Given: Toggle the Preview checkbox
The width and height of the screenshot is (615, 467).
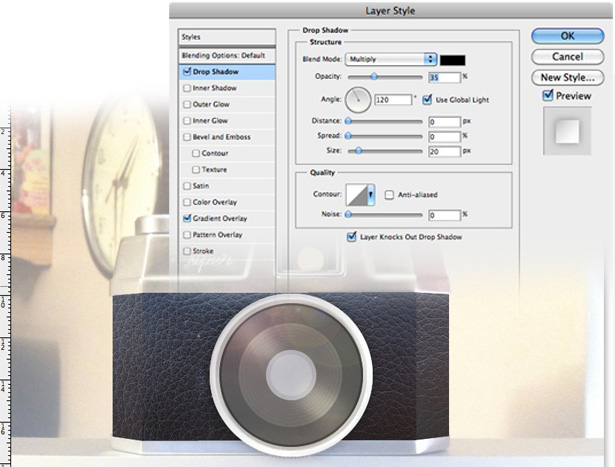Looking at the screenshot, I should 548,95.
